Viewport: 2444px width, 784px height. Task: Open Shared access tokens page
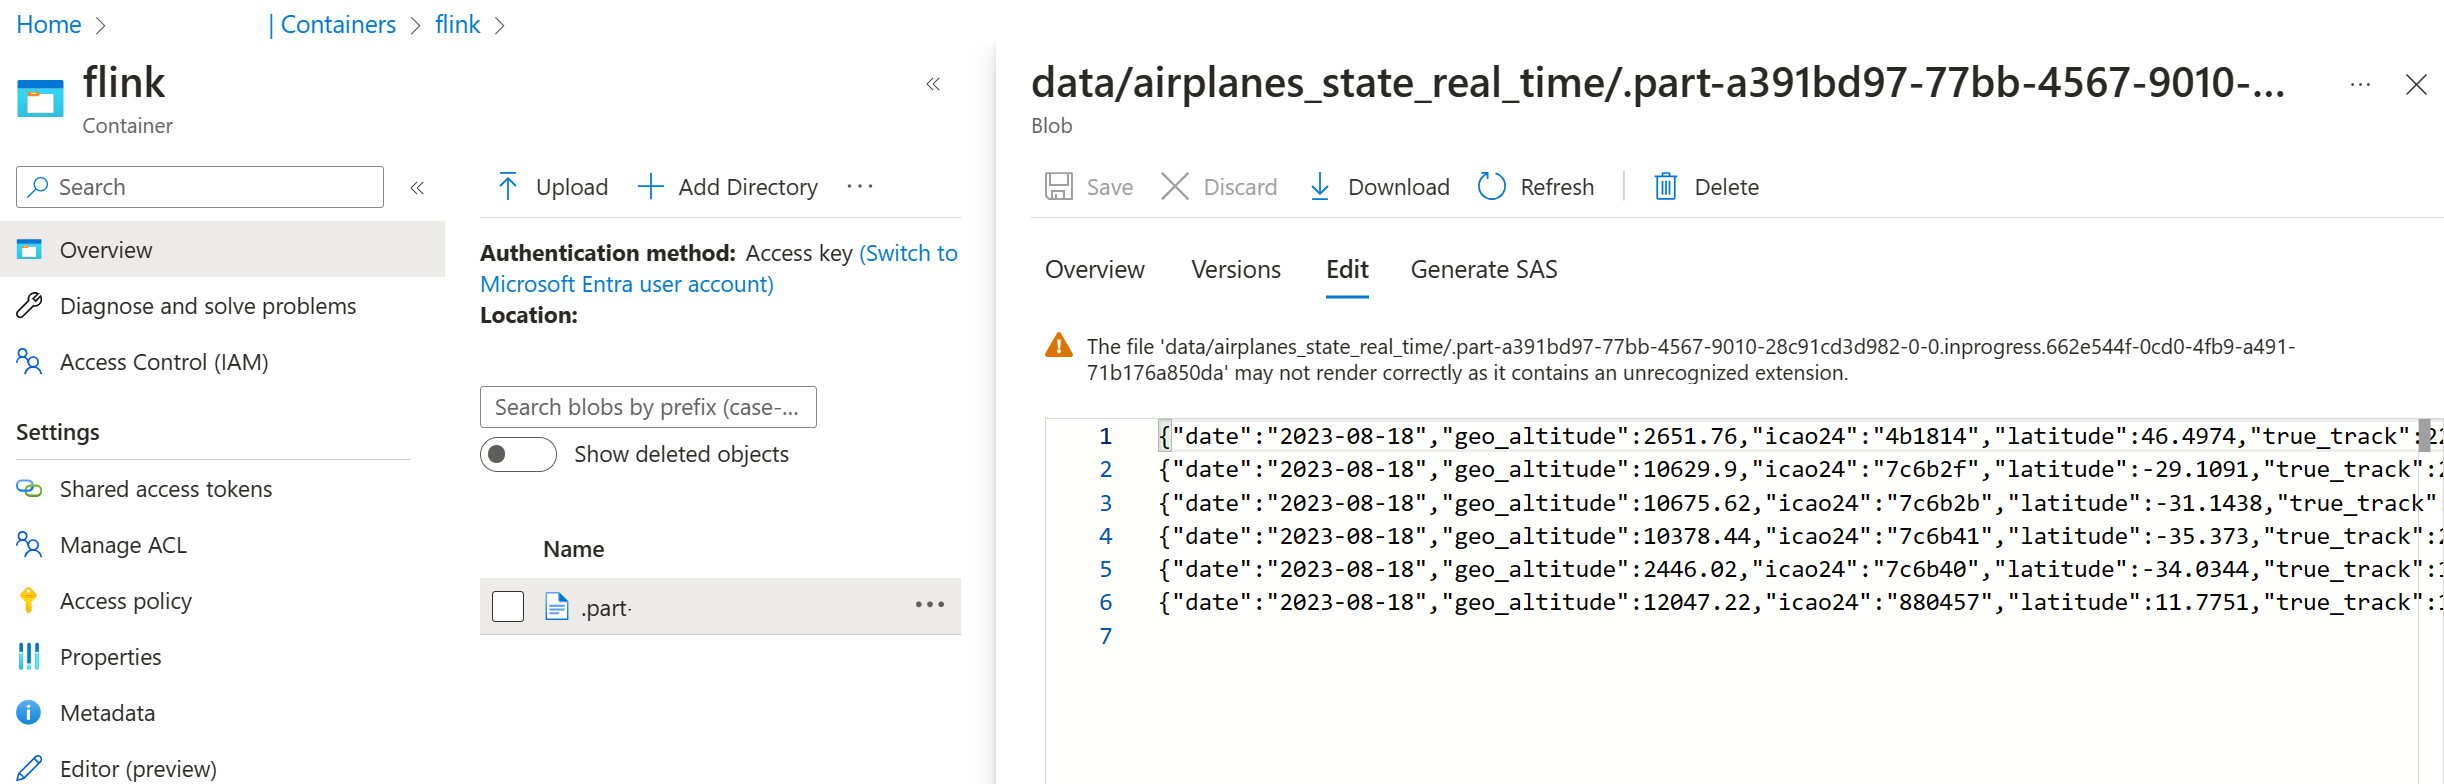[x=165, y=489]
